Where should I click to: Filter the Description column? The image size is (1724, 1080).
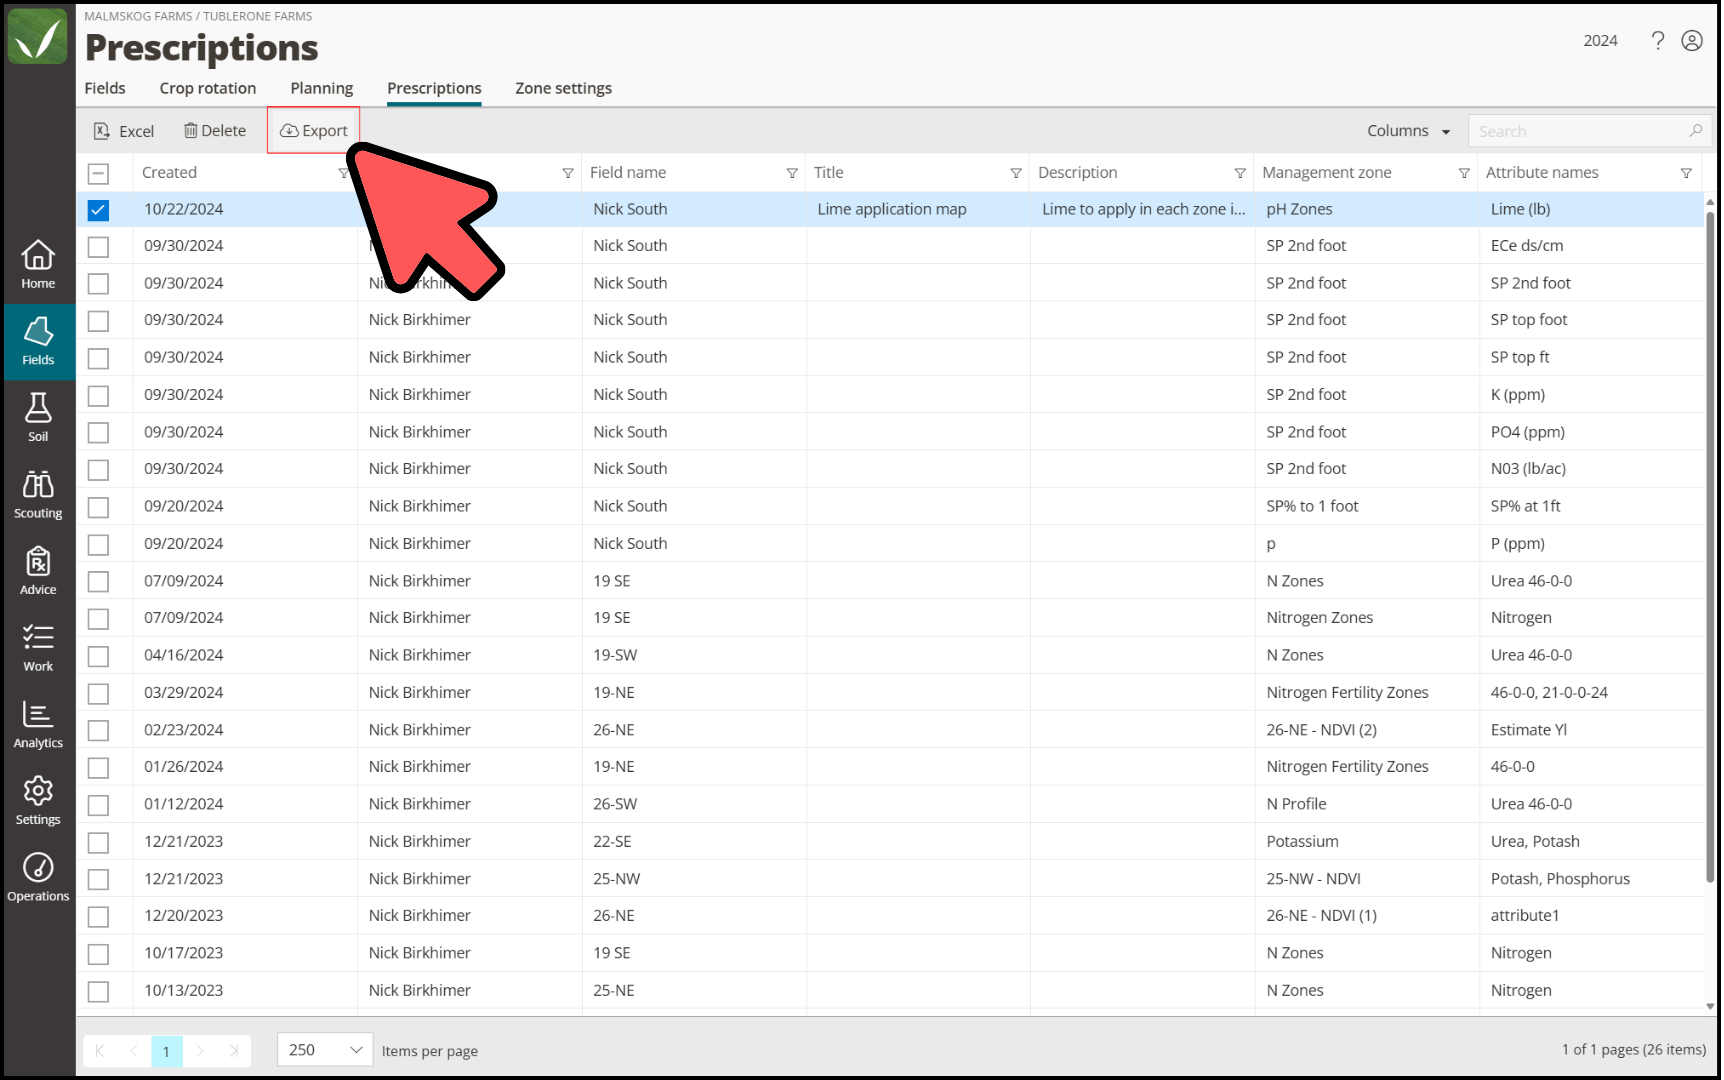tap(1240, 173)
